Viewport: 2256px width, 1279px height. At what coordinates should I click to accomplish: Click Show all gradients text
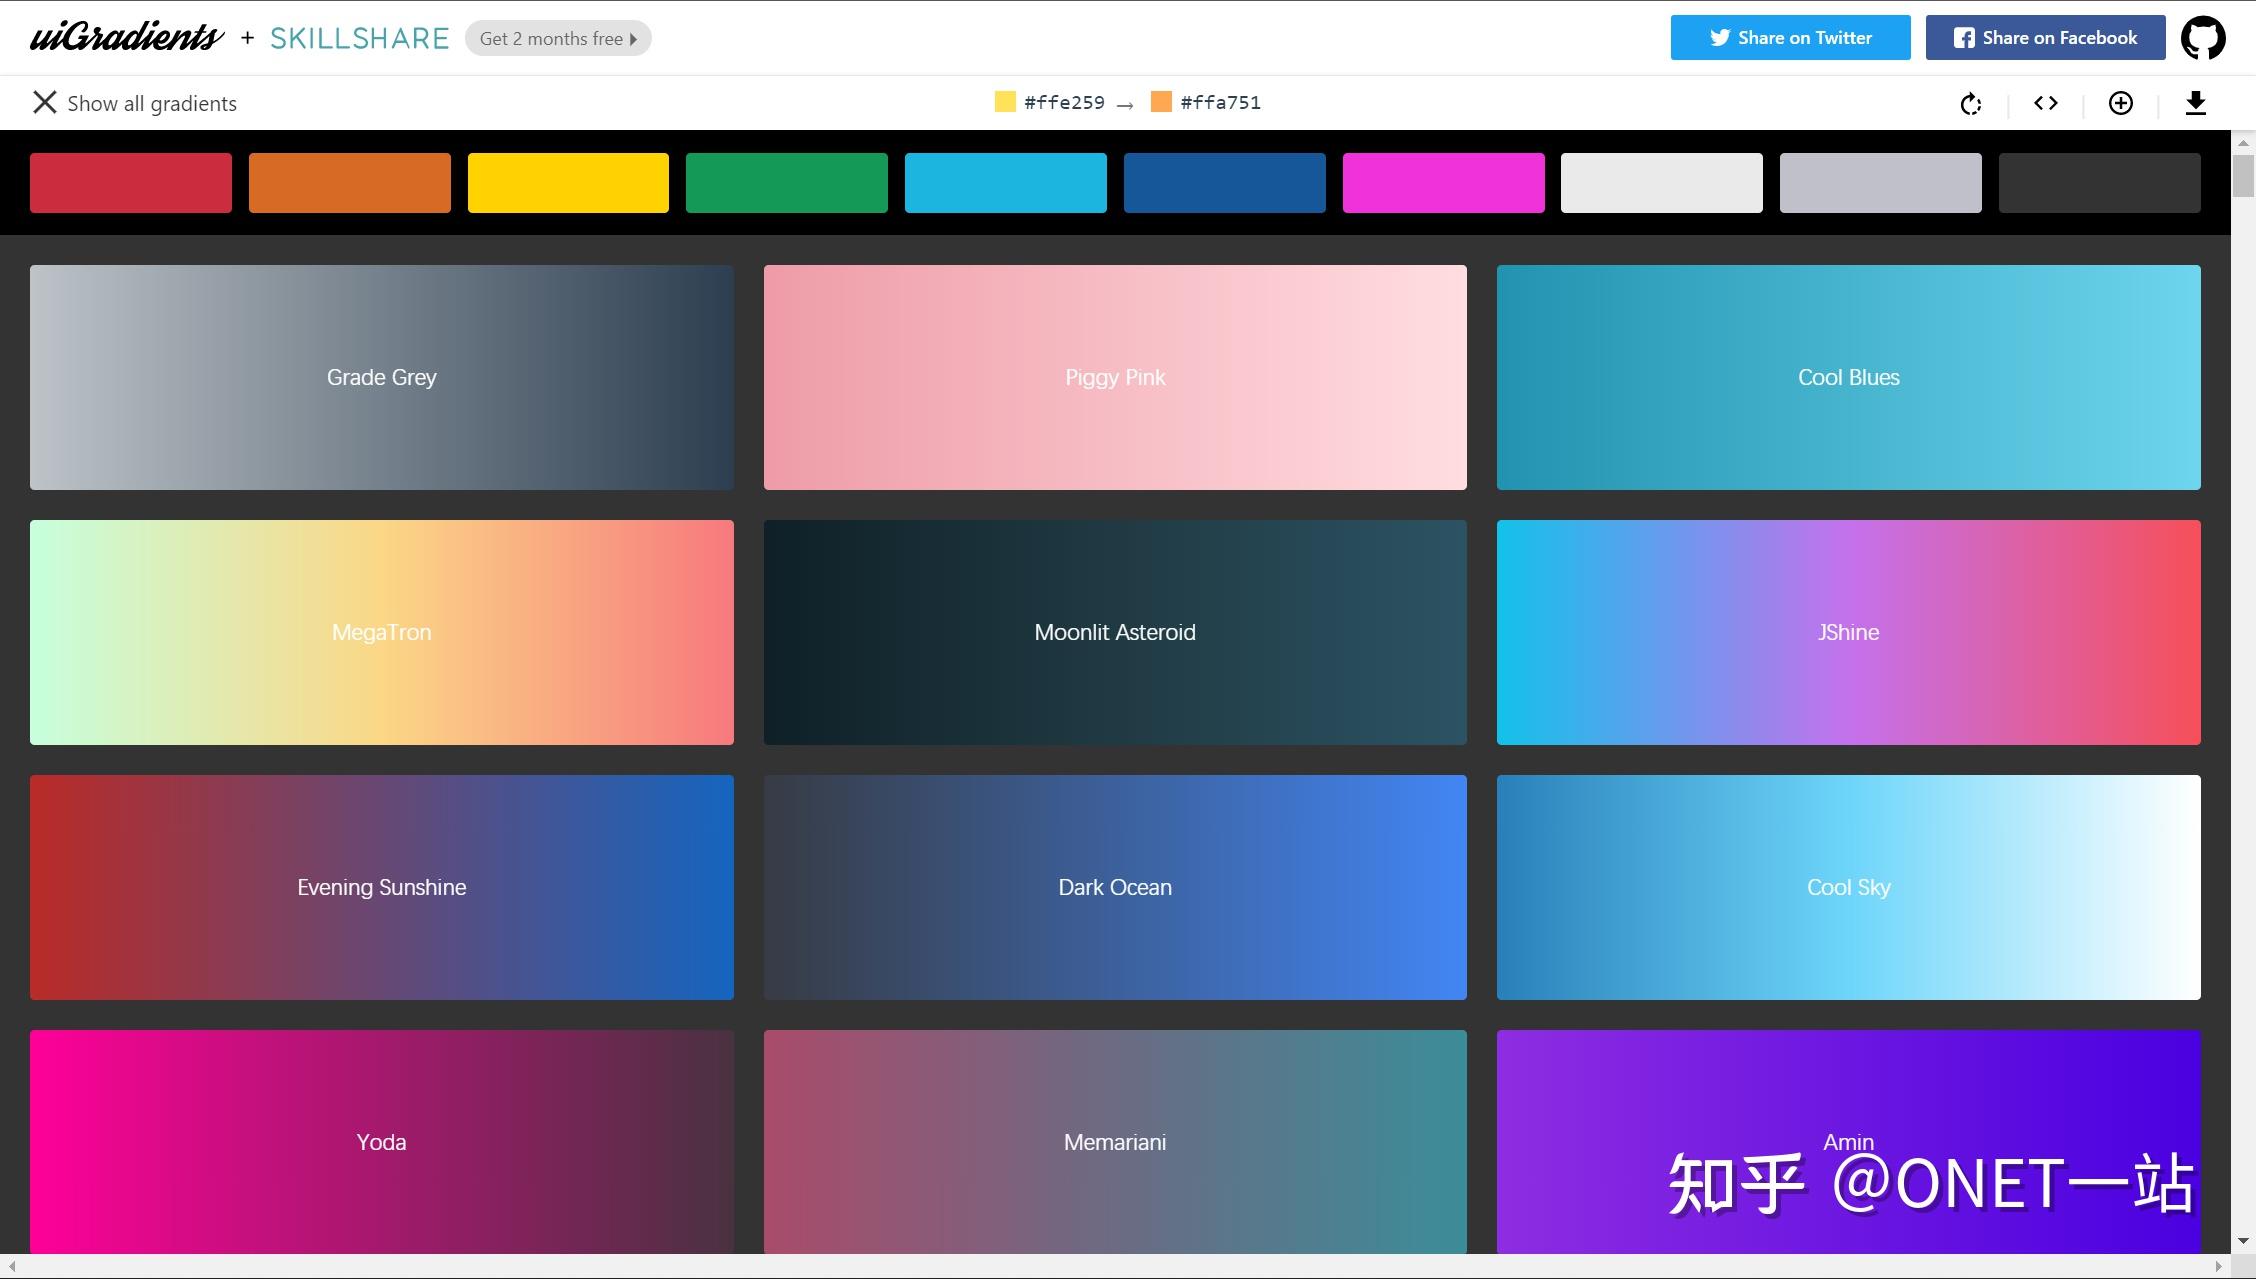point(152,103)
